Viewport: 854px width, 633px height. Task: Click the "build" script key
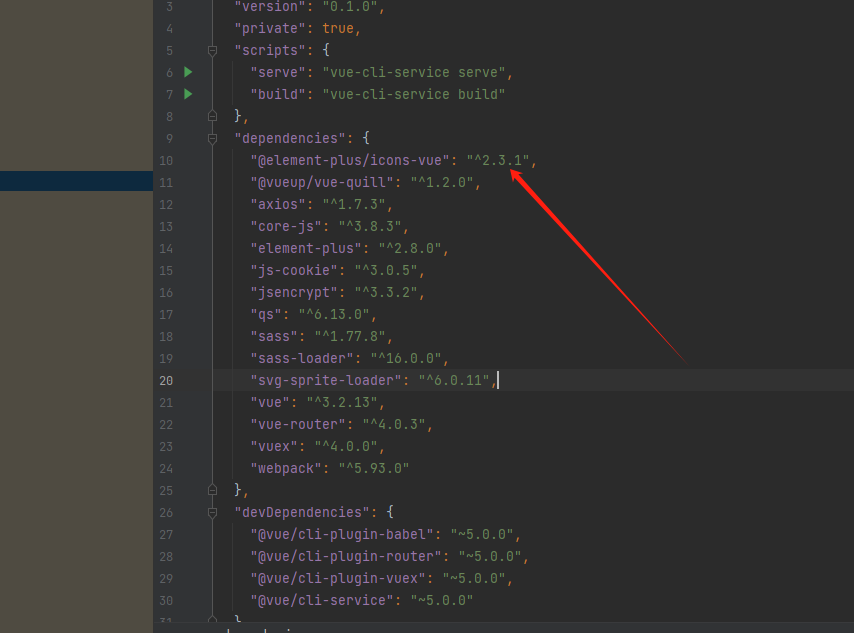278,94
